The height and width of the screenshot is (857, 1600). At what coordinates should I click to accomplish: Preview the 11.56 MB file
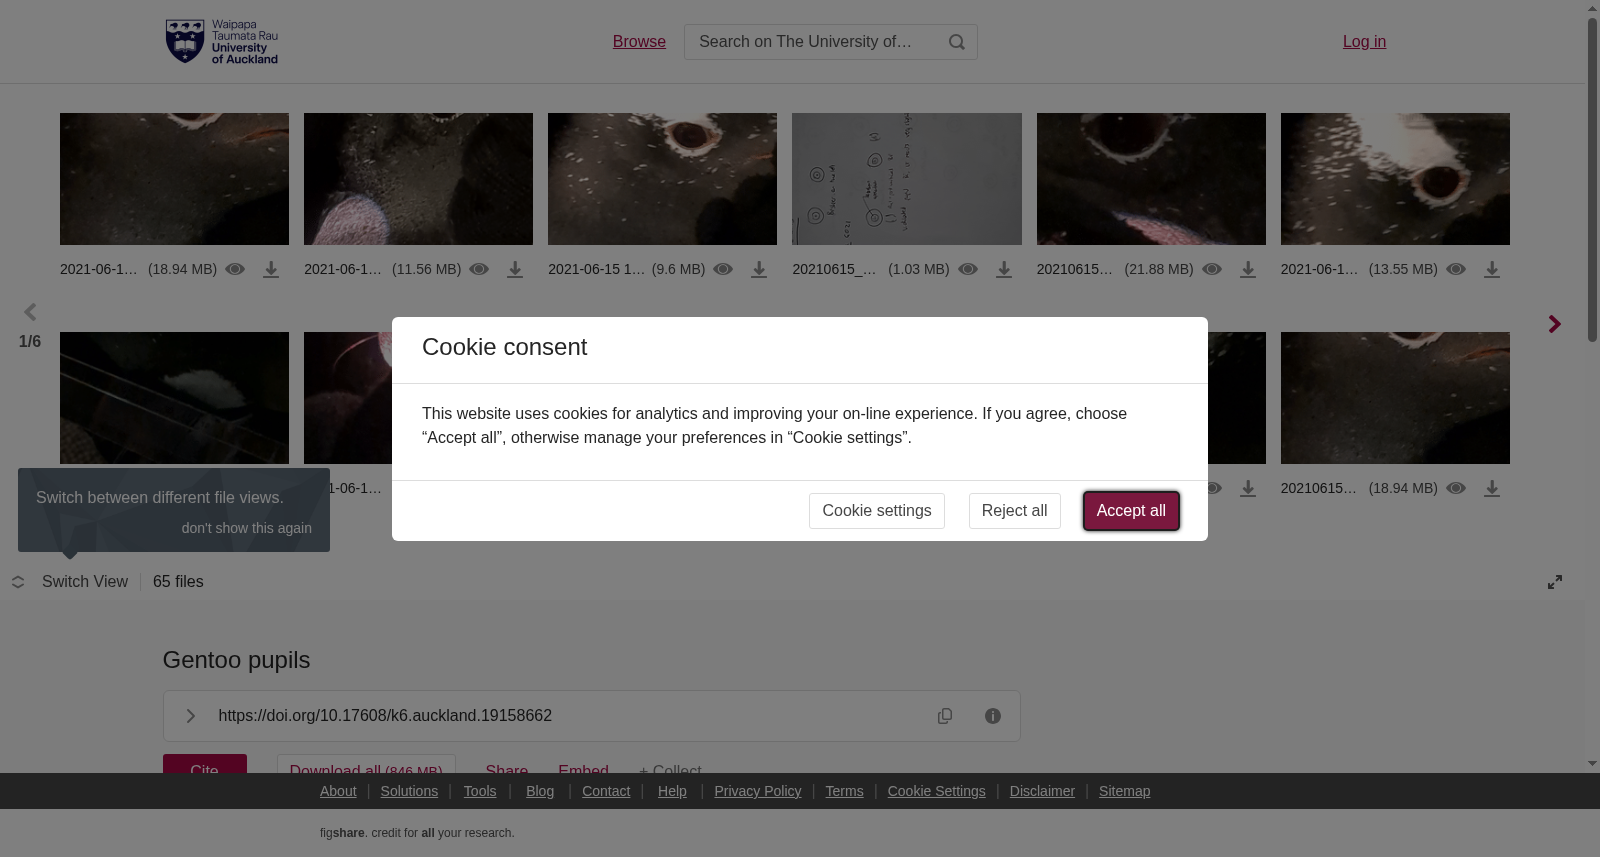point(479,269)
